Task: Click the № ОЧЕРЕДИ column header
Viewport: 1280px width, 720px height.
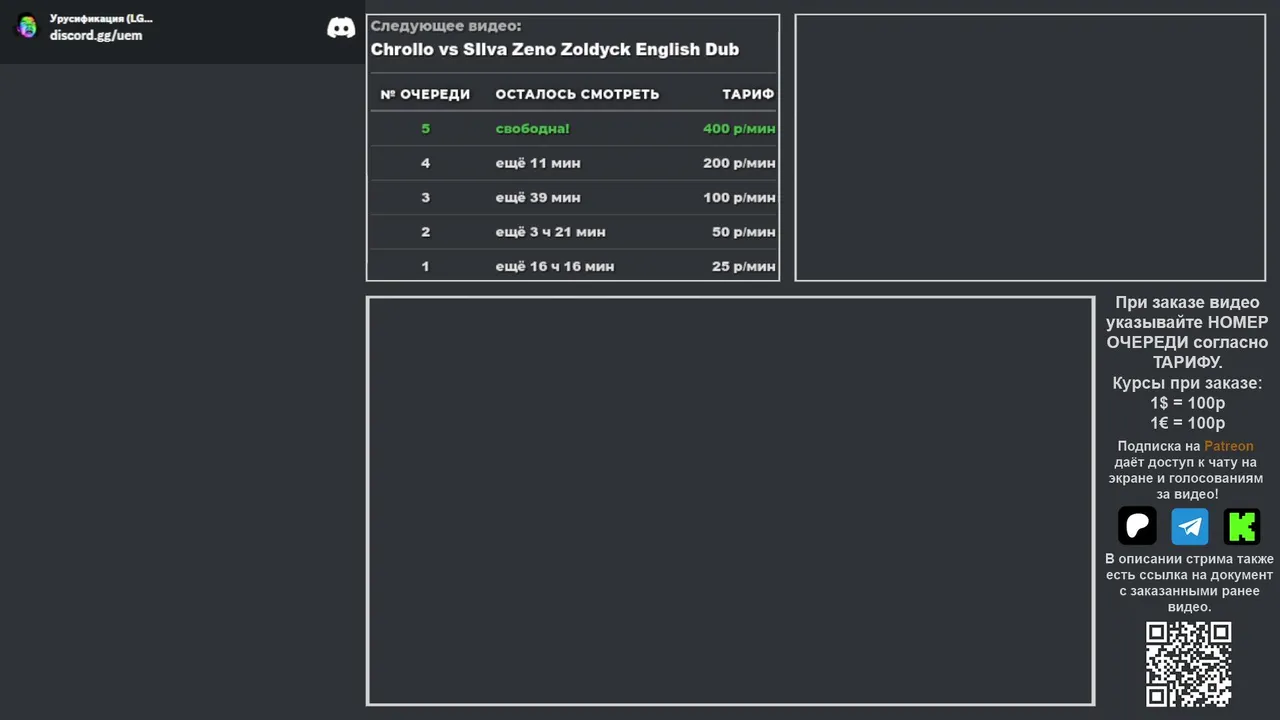Action: pos(425,94)
